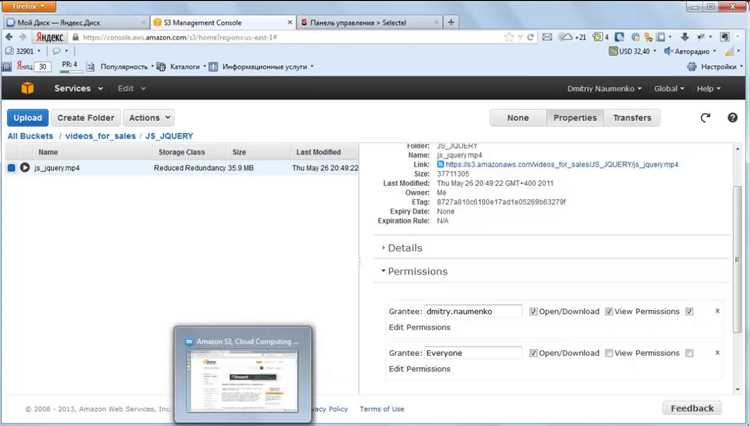Open the Services dropdown menu
The height and width of the screenshot is (426, 750).
click(78, 88)
